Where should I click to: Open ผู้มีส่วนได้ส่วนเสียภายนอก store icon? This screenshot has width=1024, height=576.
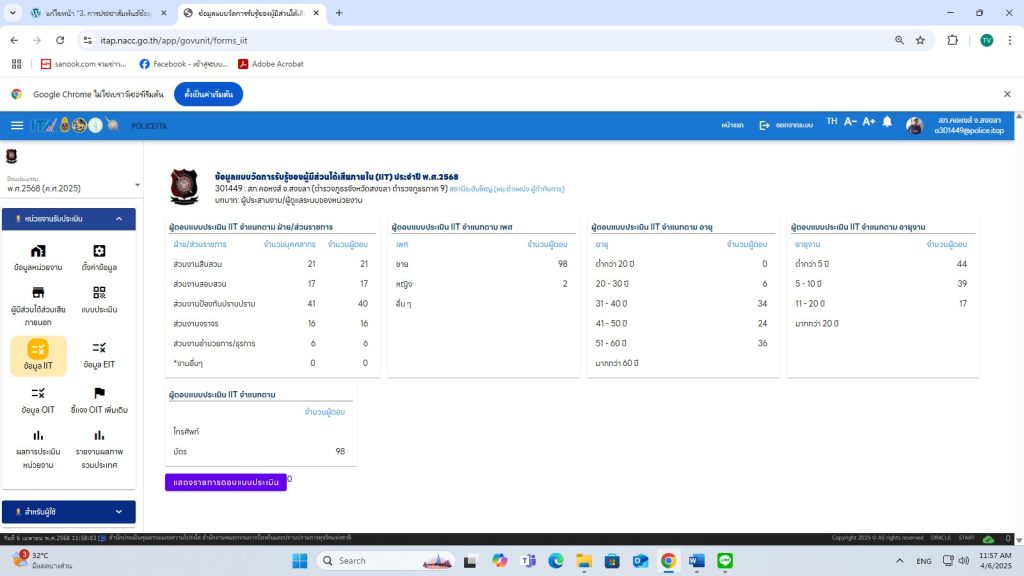click(38, 293)
